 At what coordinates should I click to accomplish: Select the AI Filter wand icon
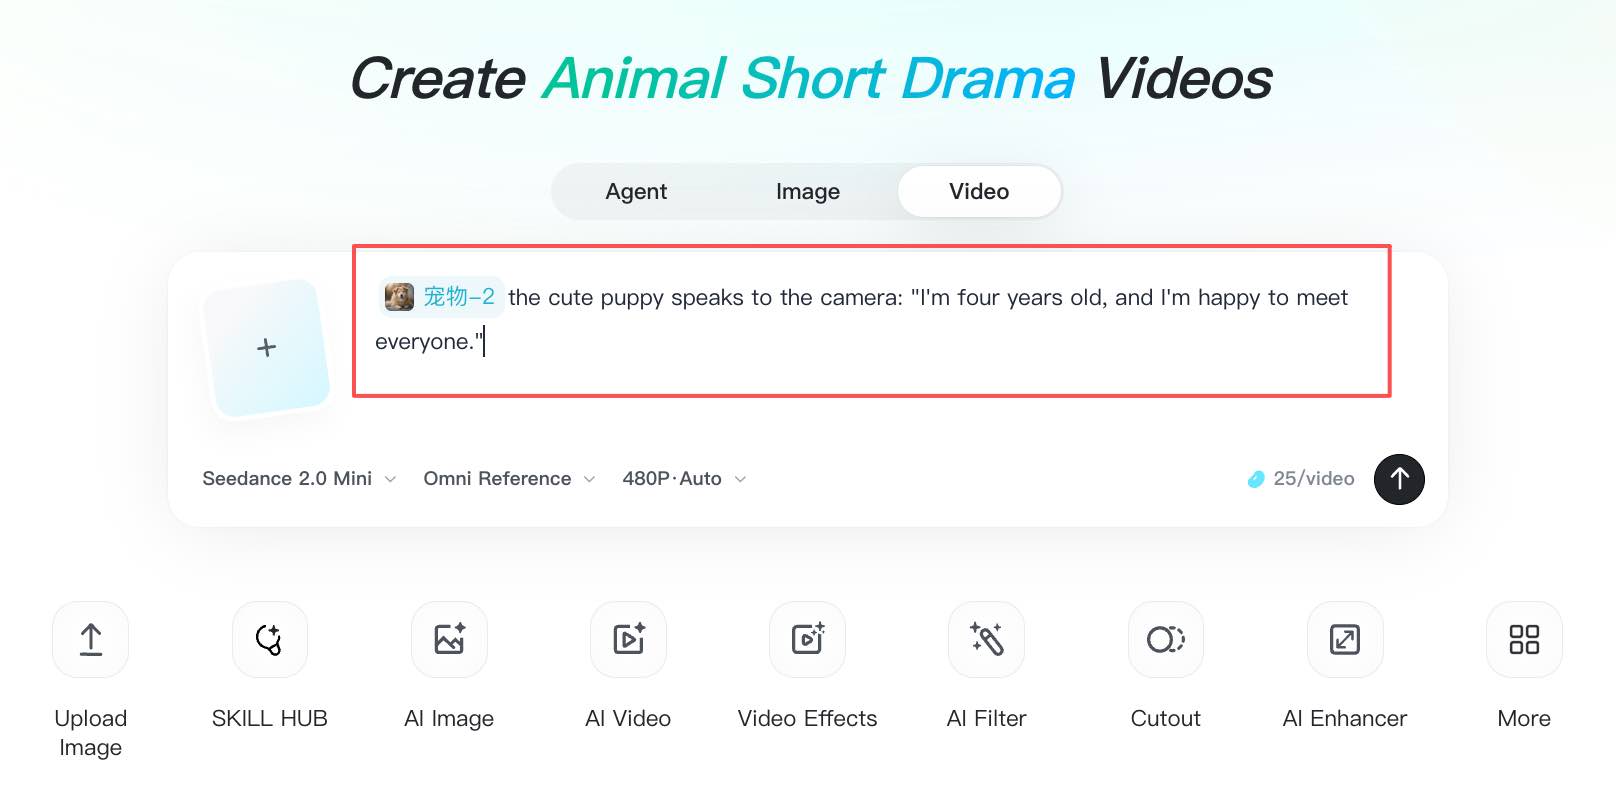click(986, 639)
